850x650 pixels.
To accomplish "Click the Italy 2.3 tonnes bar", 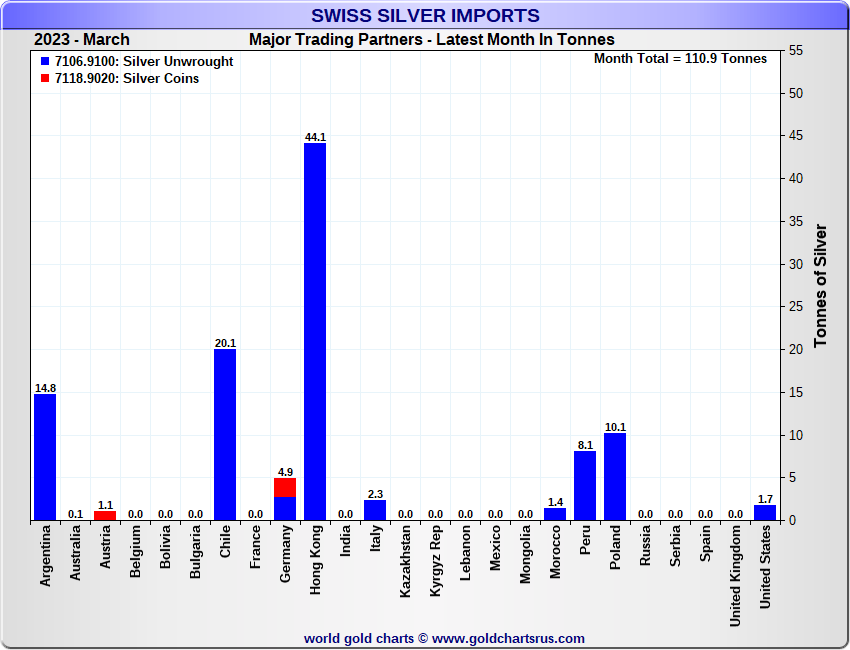I will (x=375, y=510).
